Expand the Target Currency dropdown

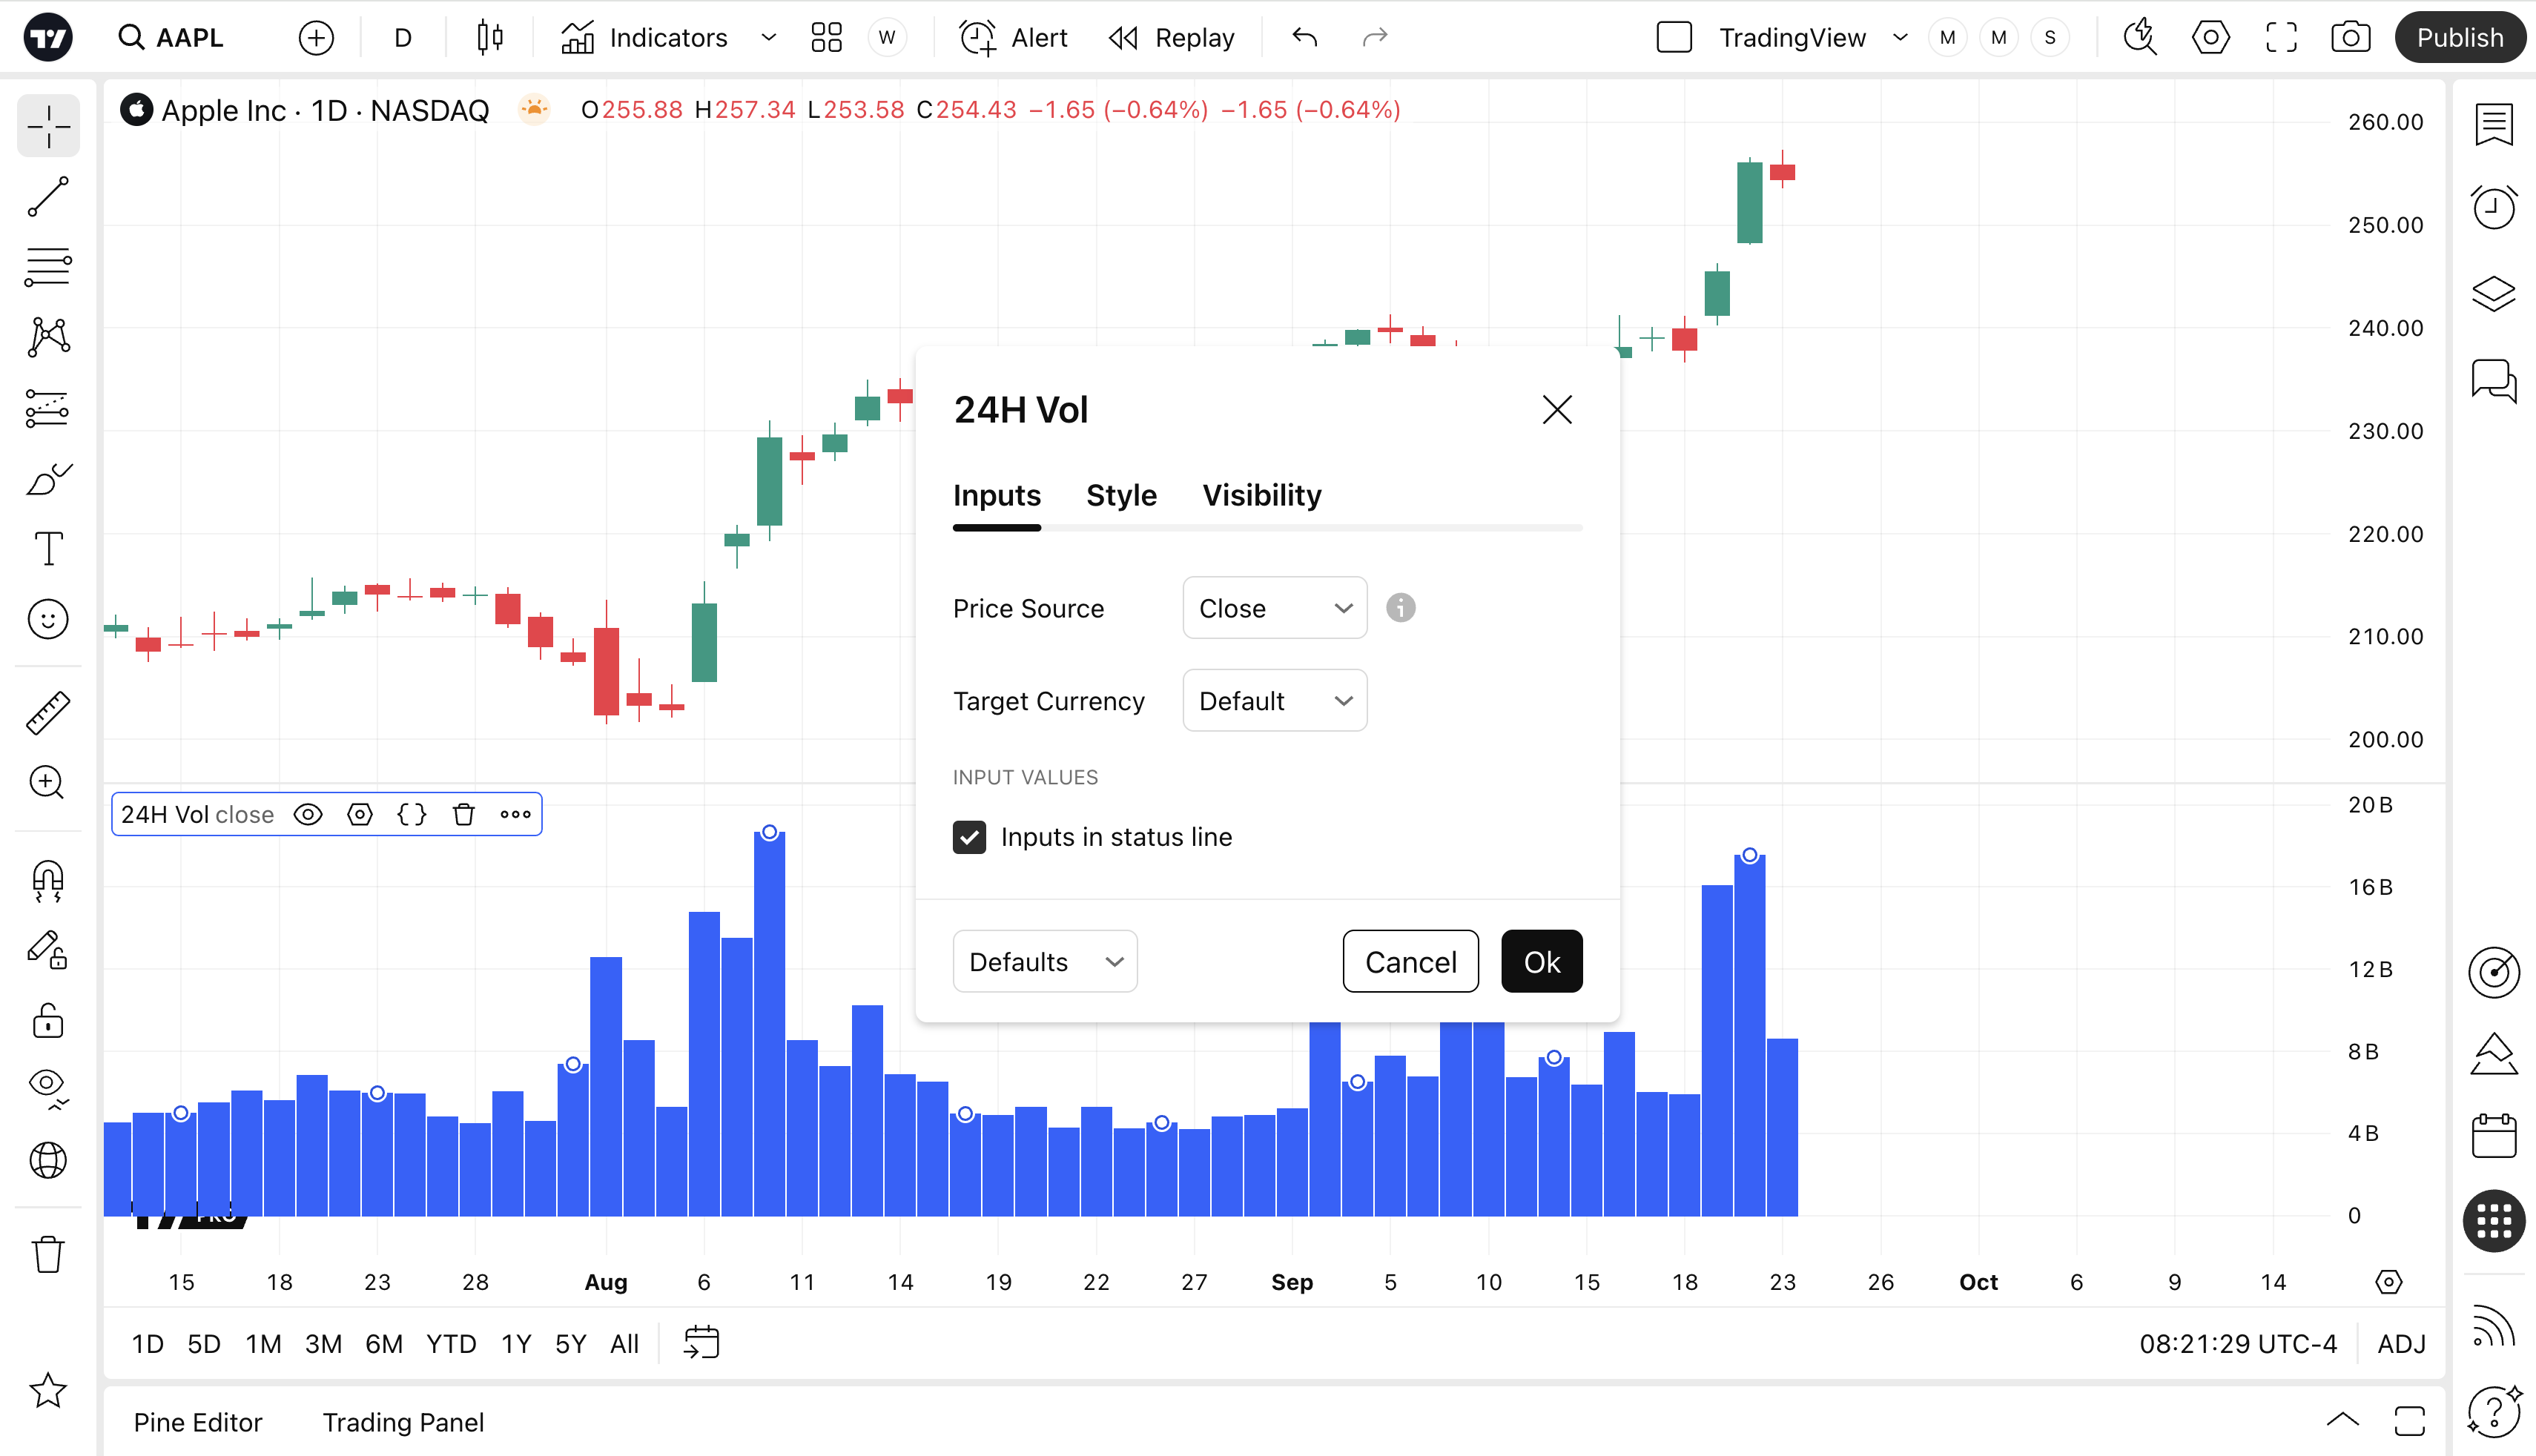tap(1274, 701)
